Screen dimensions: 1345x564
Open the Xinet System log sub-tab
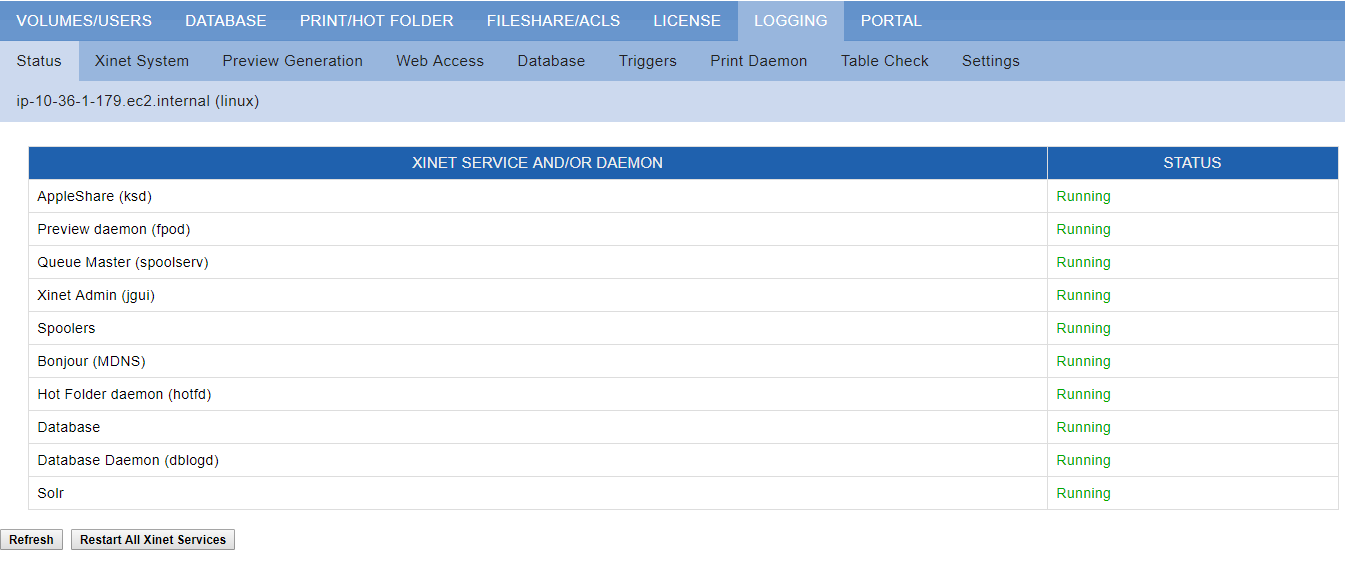[x=142, y=61]
